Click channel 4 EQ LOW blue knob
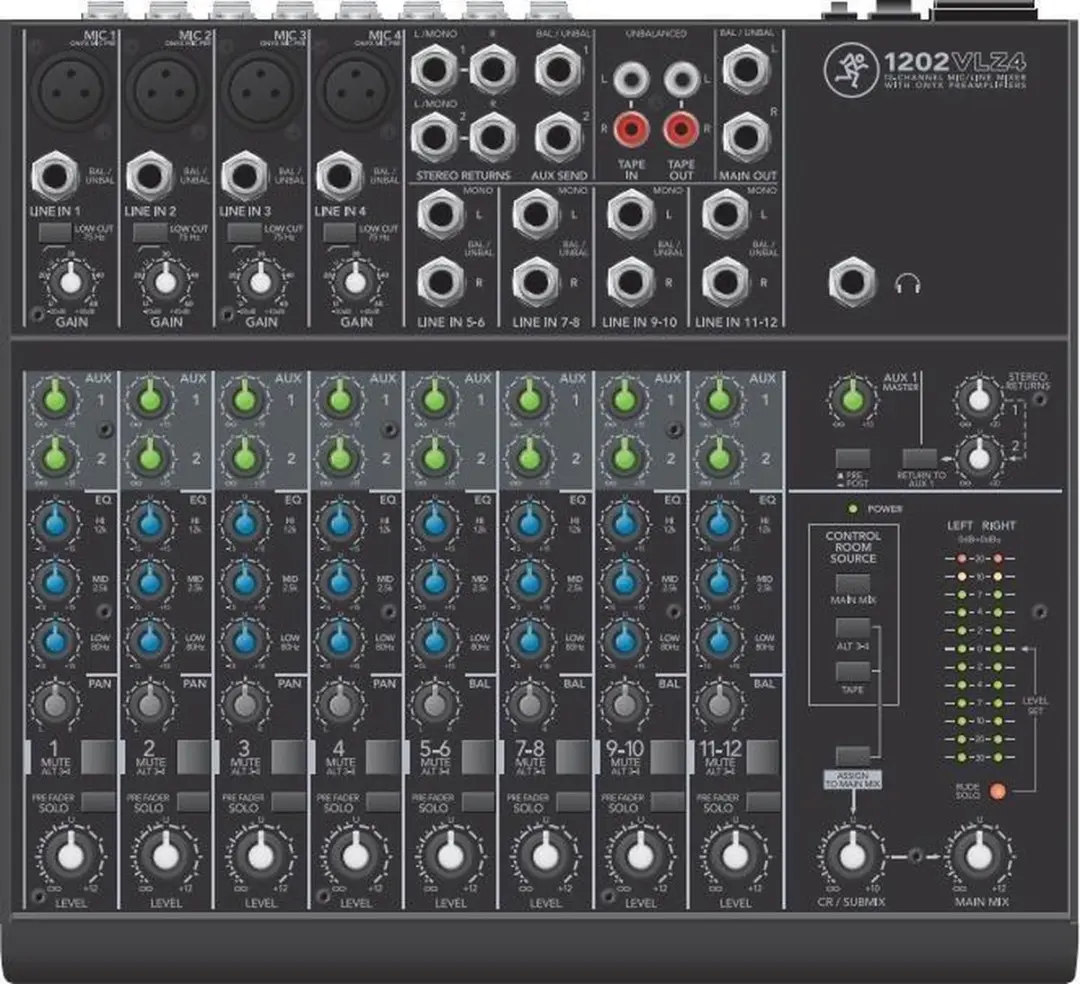This screenshot has width=1080, height=984. point(340,640)
